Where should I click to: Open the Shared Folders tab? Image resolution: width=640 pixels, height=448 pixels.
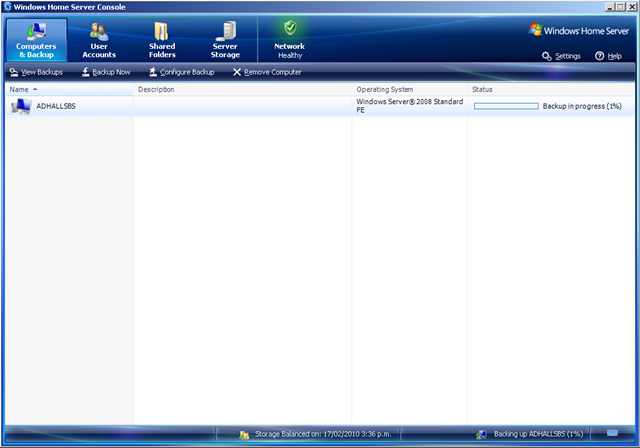(162, 40)
